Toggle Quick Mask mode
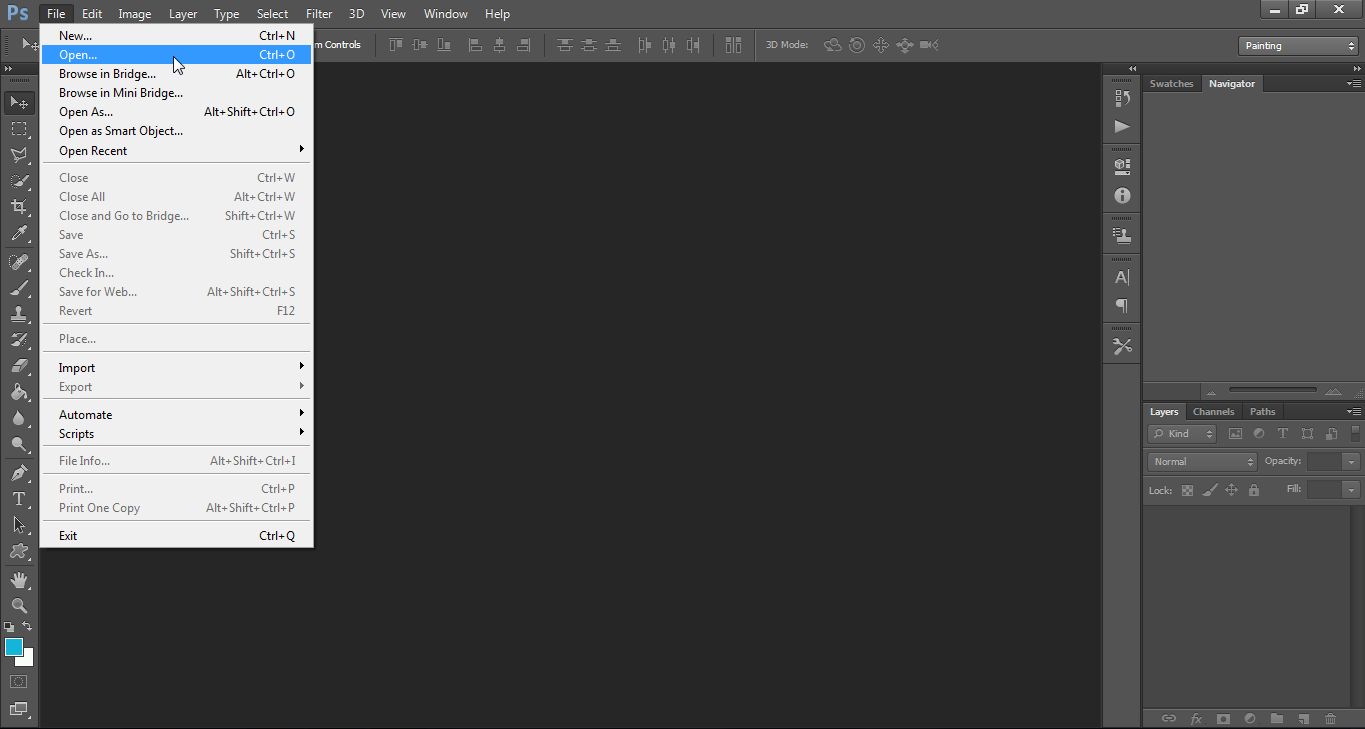Viewport: 1365px width, 729px height. [19, 682]
